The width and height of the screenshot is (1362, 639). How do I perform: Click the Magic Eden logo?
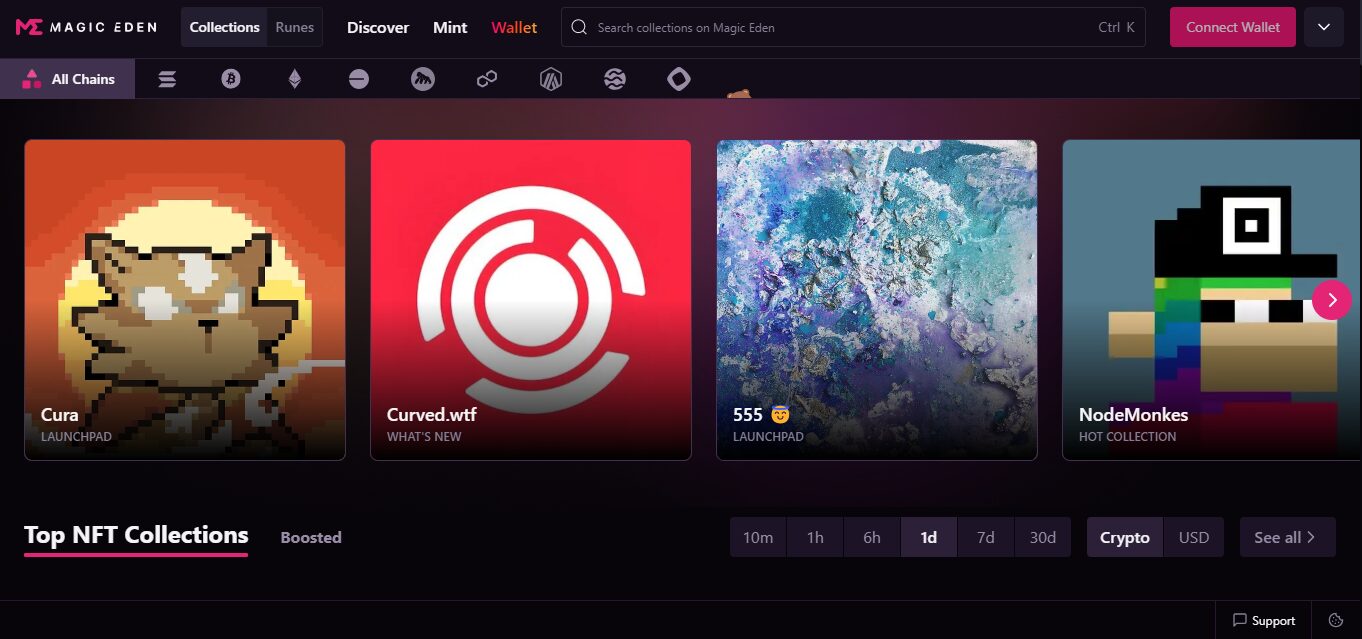pos(86,27)
